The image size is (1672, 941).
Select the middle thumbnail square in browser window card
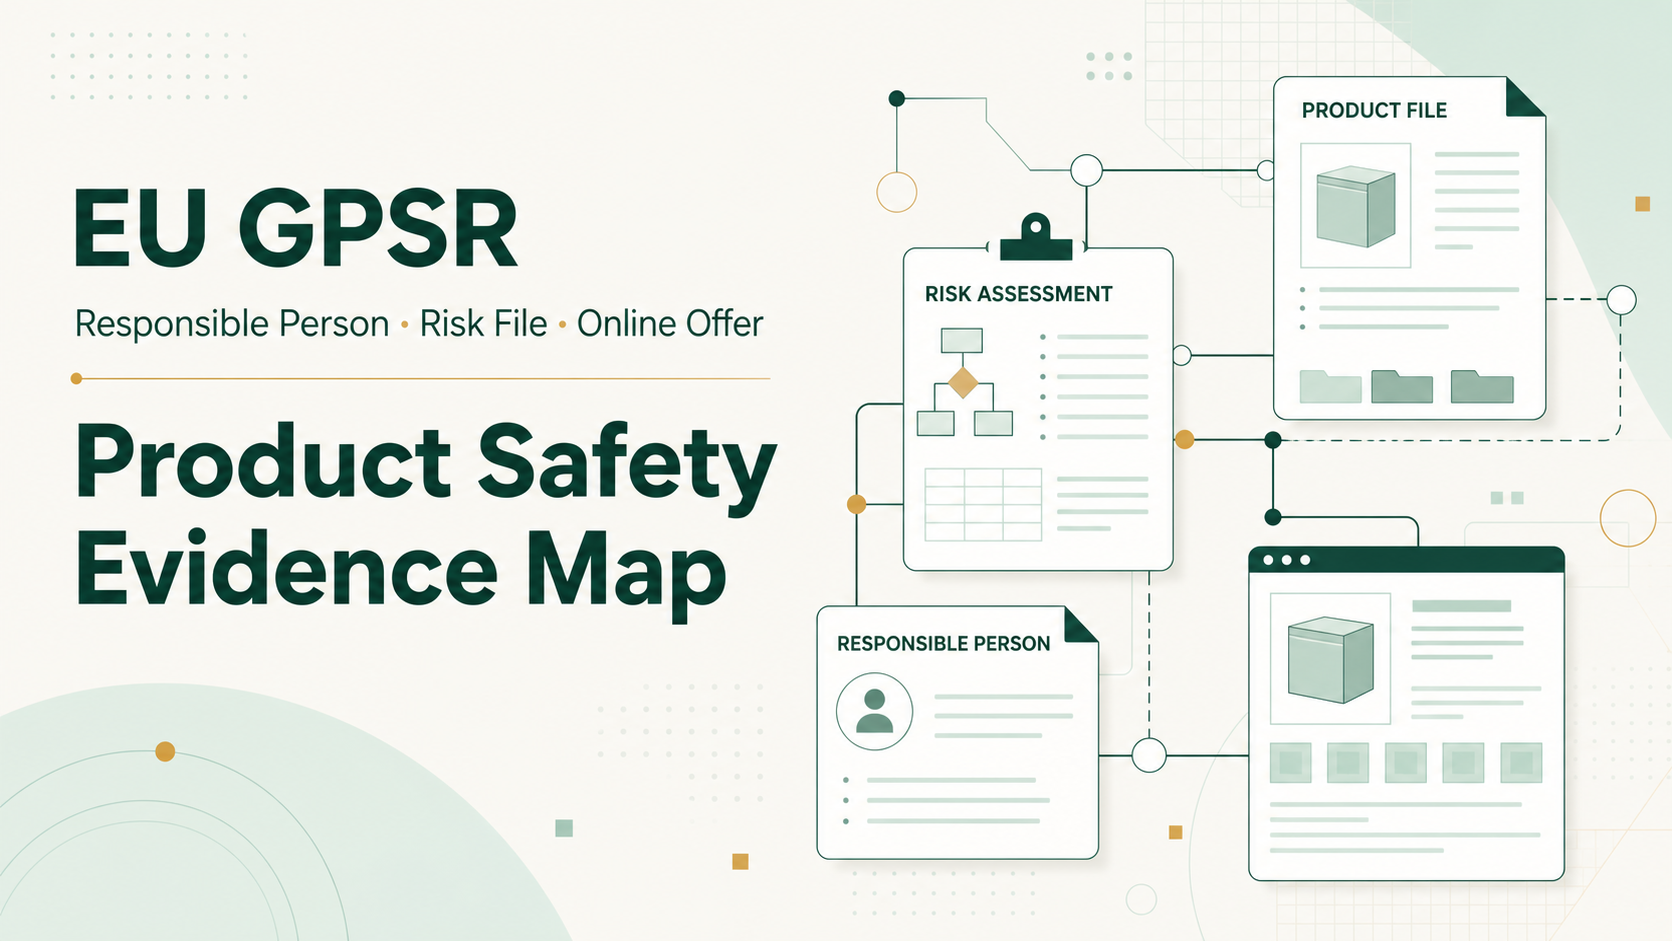tap(1405, 763)
